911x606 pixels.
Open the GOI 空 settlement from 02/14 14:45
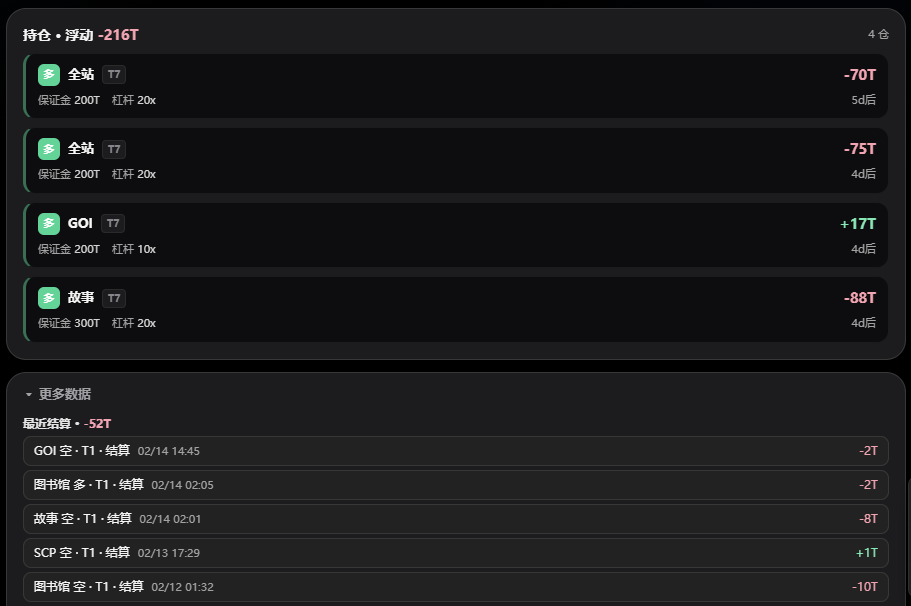(x=455, y=451)
